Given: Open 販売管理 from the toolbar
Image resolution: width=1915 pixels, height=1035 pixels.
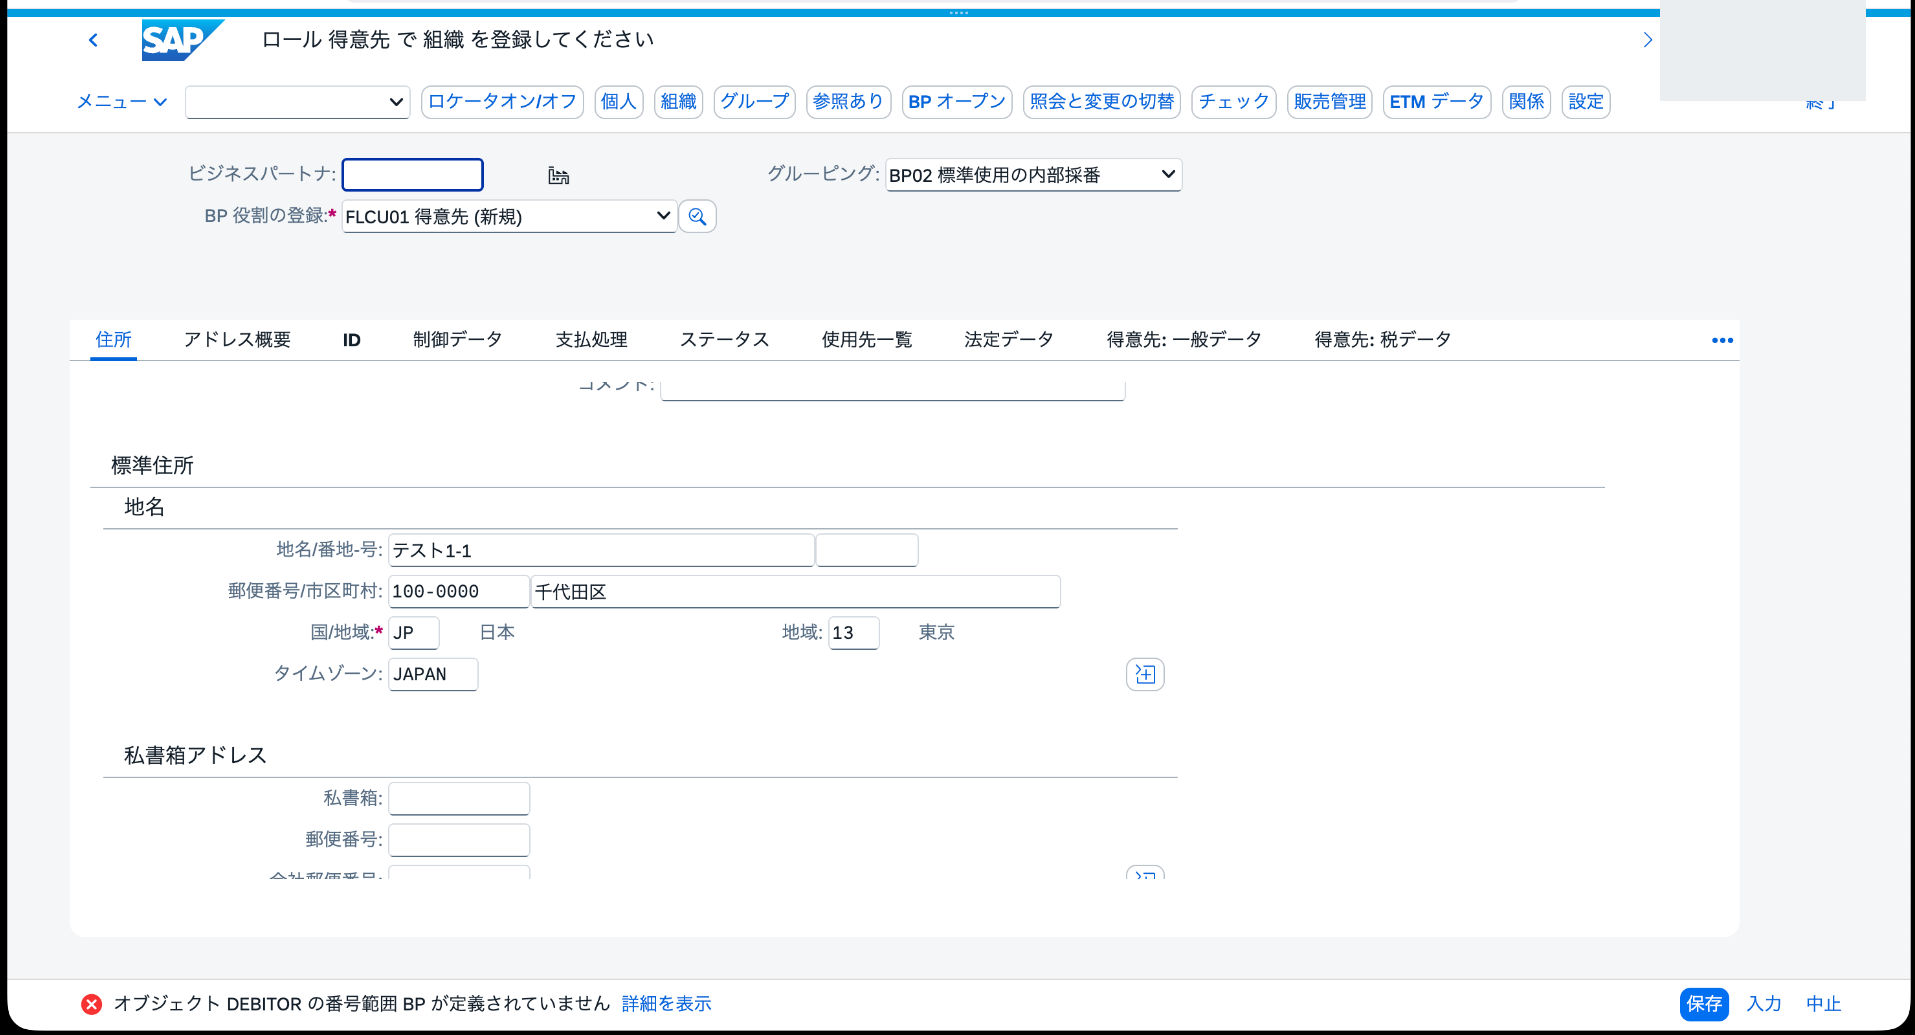Looking at the screenshot, I should (x=1330, y=102).
